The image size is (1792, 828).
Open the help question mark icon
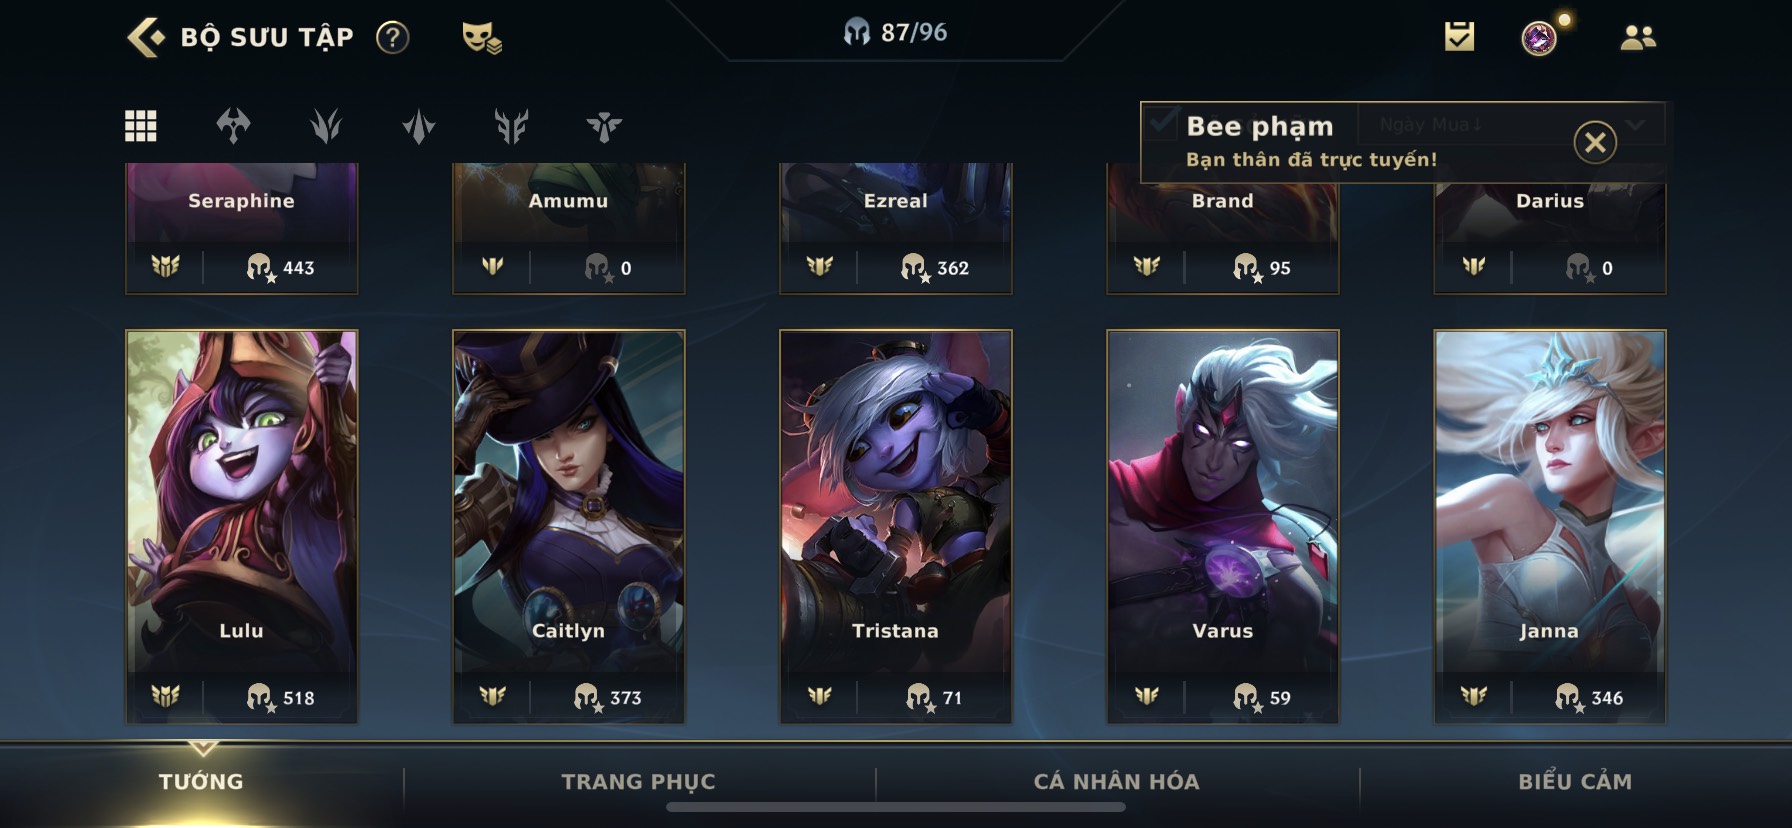tap(392, 38)
